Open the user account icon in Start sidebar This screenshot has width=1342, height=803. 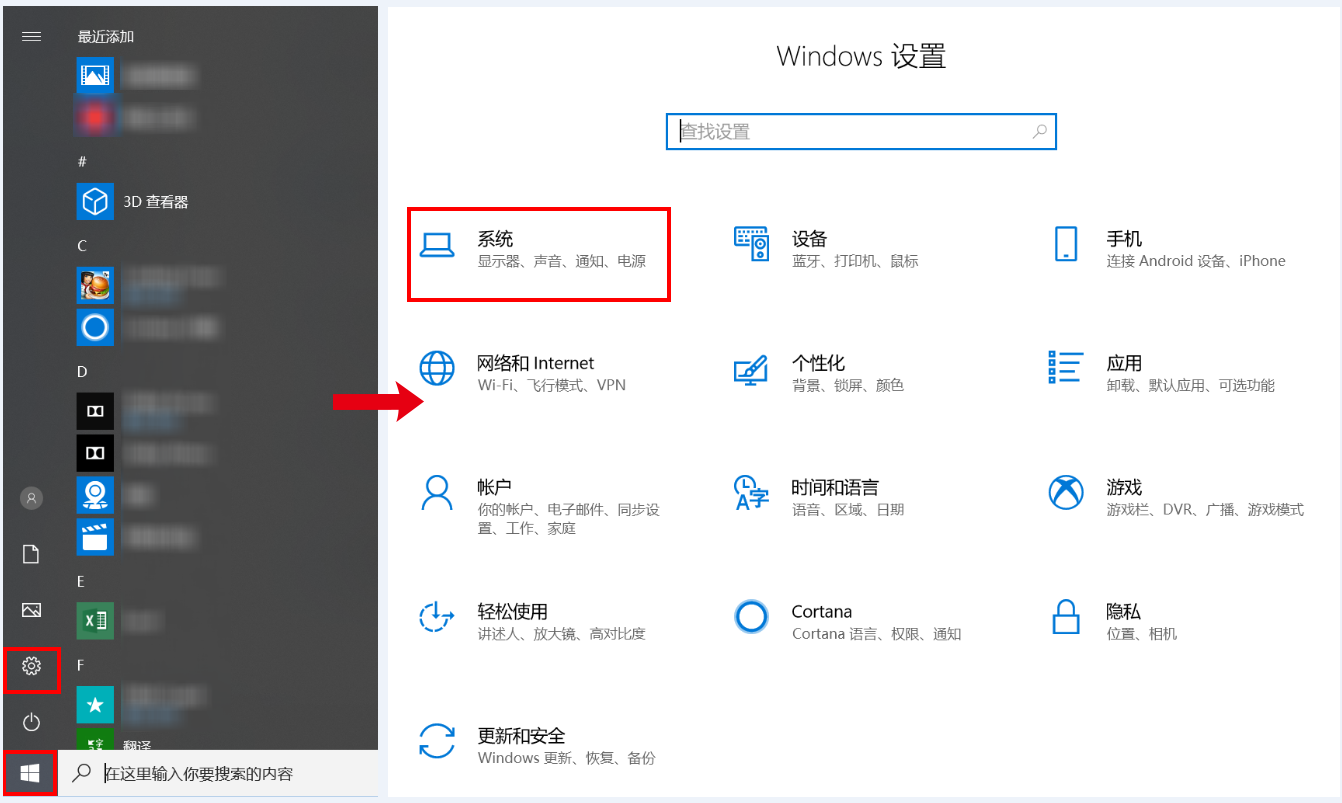31,497
